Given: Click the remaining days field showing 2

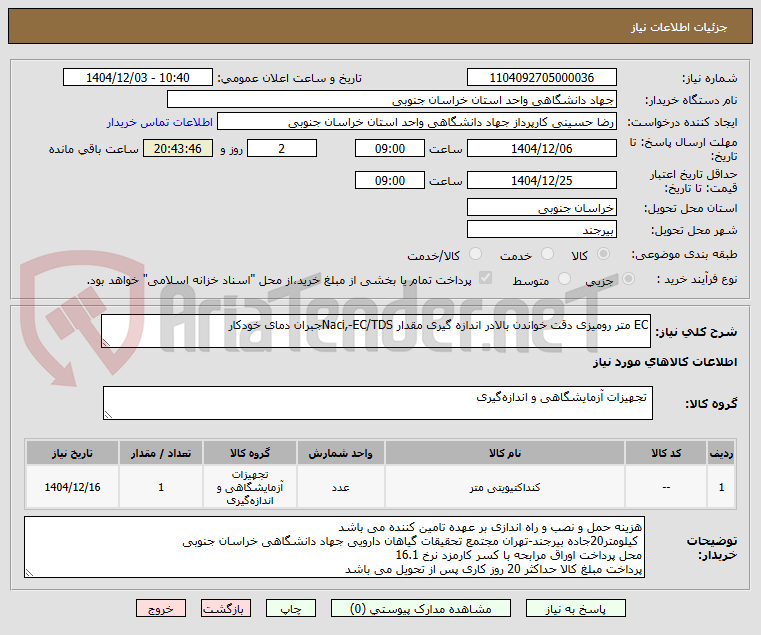Looking at the screenshot, I should point(282,149).
